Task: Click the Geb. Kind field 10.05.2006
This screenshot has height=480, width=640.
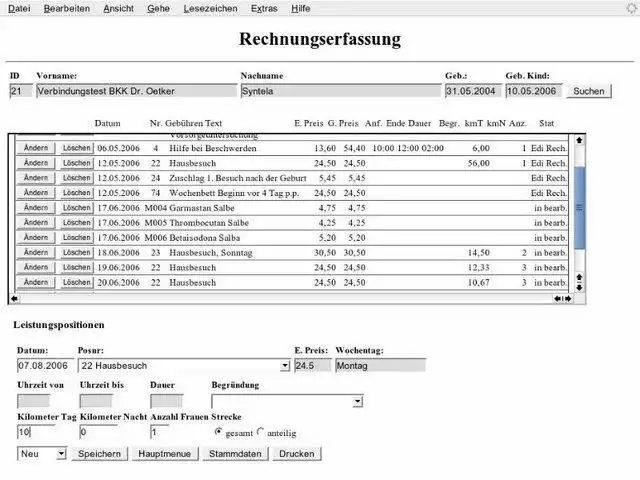Action: pyautogui.click(x=534, y=91)
